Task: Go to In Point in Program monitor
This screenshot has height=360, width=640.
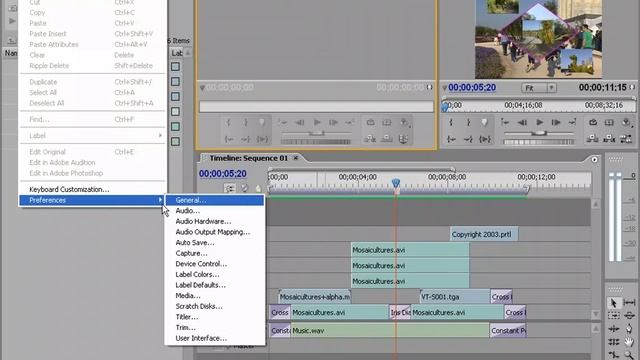Action: click(451, 139)
